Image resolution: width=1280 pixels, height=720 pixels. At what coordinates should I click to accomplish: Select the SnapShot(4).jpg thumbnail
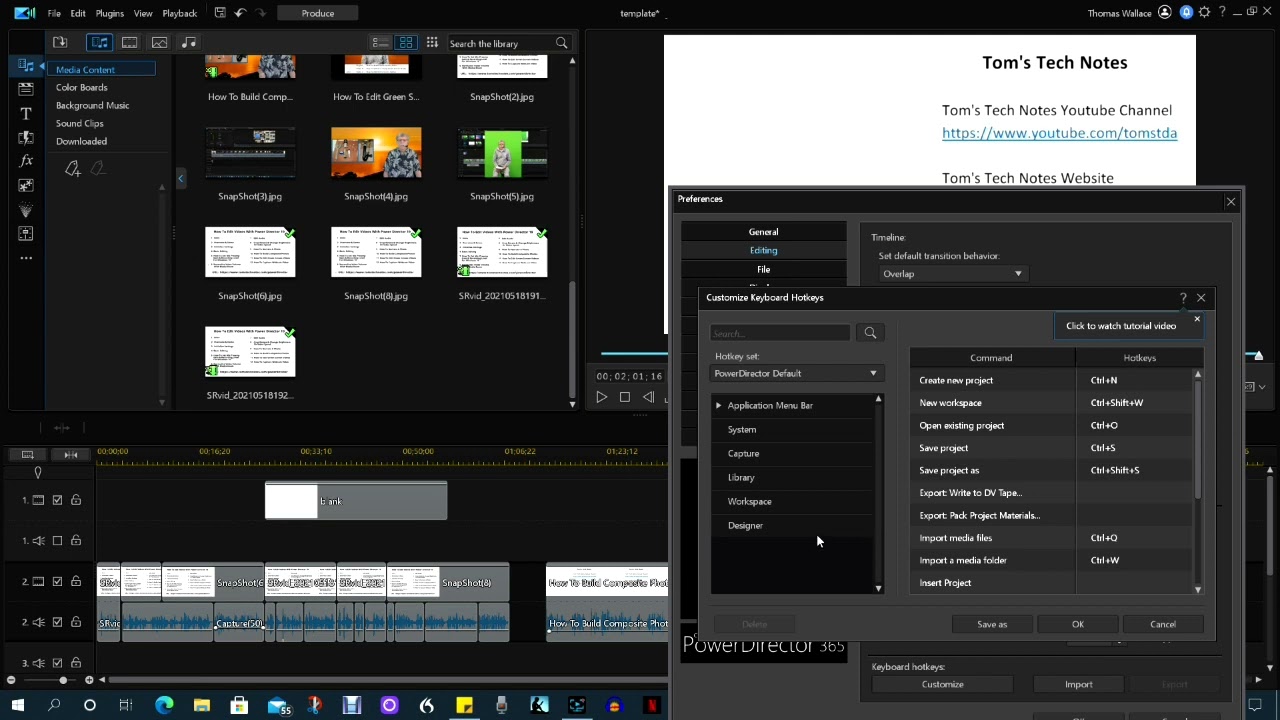click(x=376, y=152)
